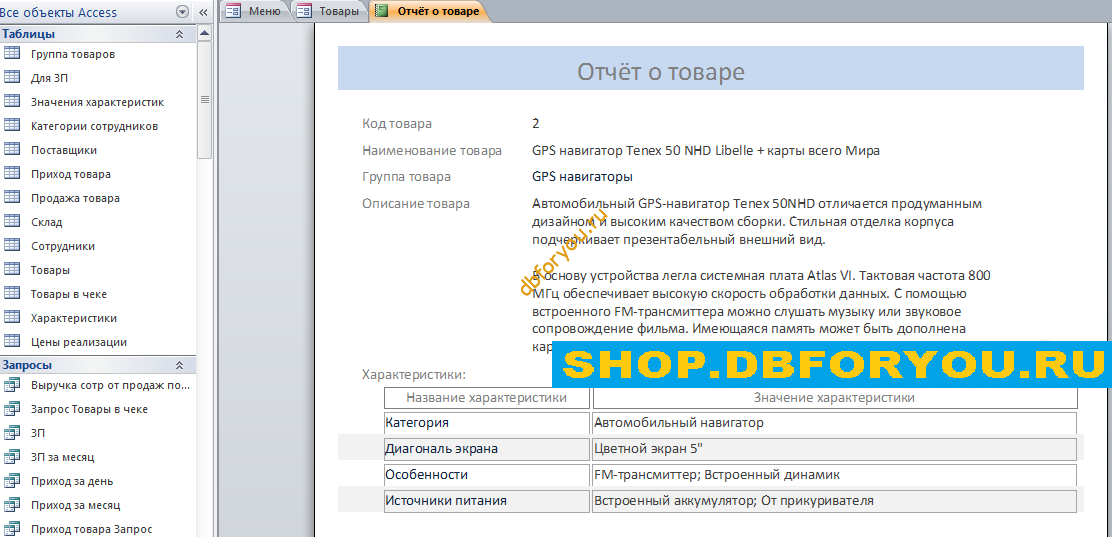Viewport: 1112px width, 537px height.
Task: Click the Описание товара label
Action: [x=416, y=204]
